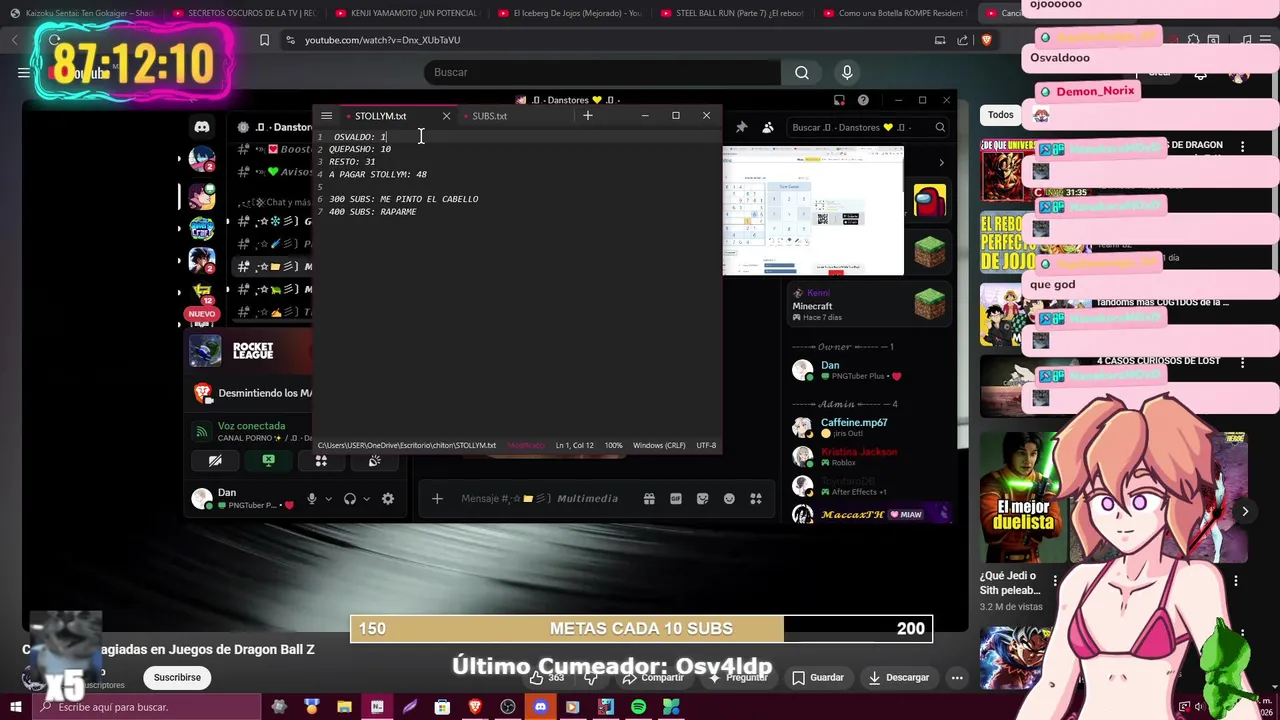Select member Kristina Jackson
This screenshot has height=720, width=1280.
pos(868,457)
